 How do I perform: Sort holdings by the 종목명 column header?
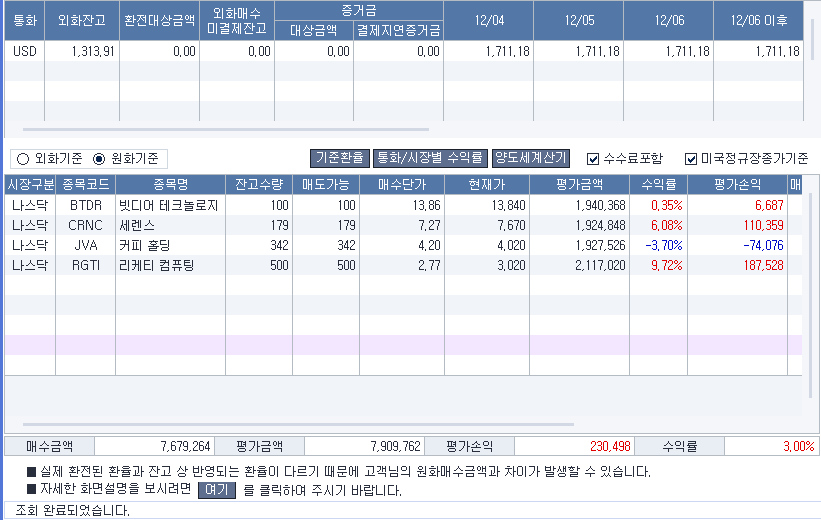point(170,185)
